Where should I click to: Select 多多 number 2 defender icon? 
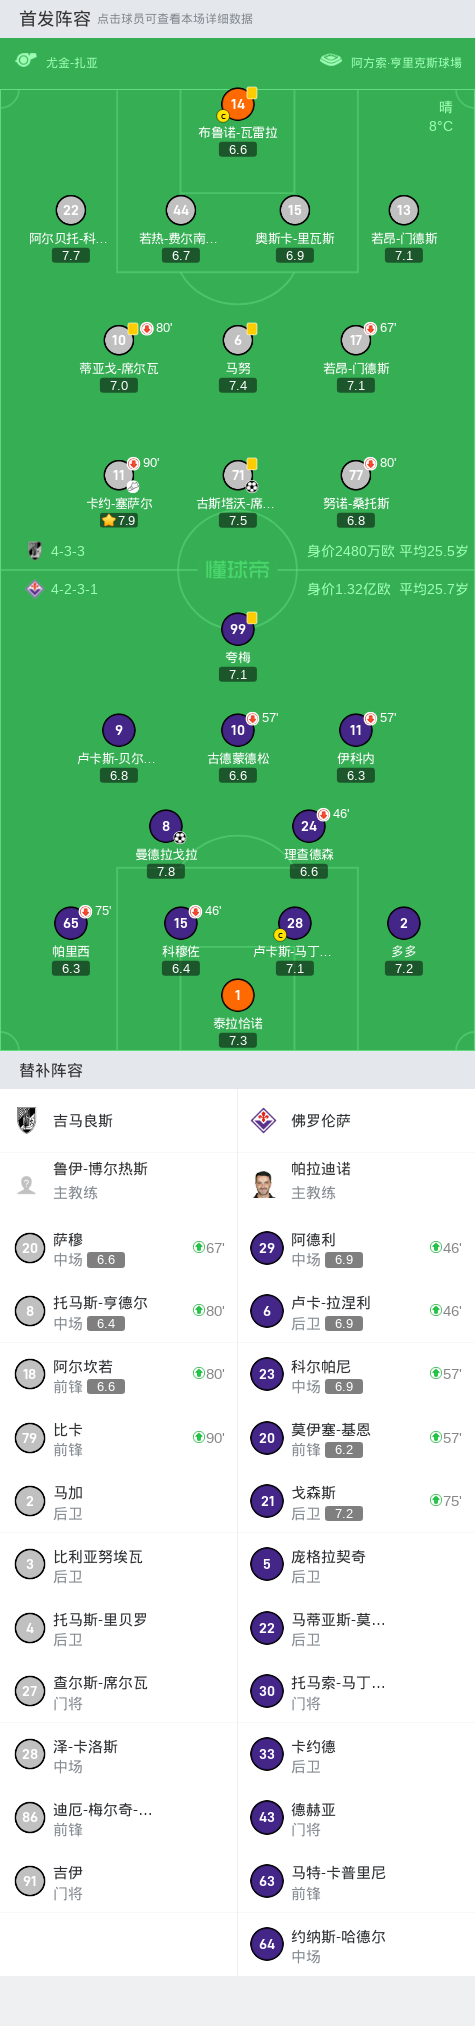tap(404, 923)
